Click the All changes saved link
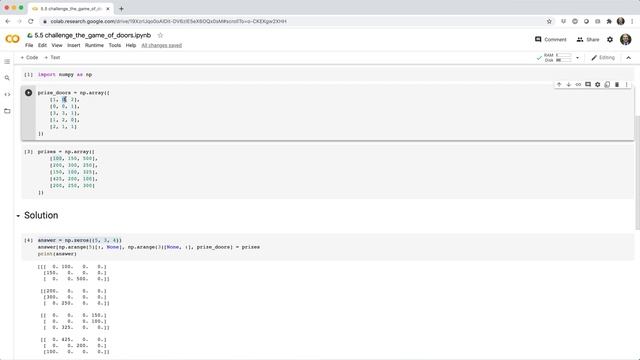The image size is (640, 360). coord(162,45)
